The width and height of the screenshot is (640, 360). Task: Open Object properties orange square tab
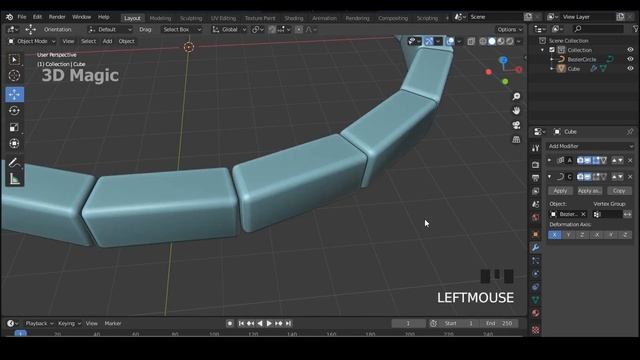(536, 234)
